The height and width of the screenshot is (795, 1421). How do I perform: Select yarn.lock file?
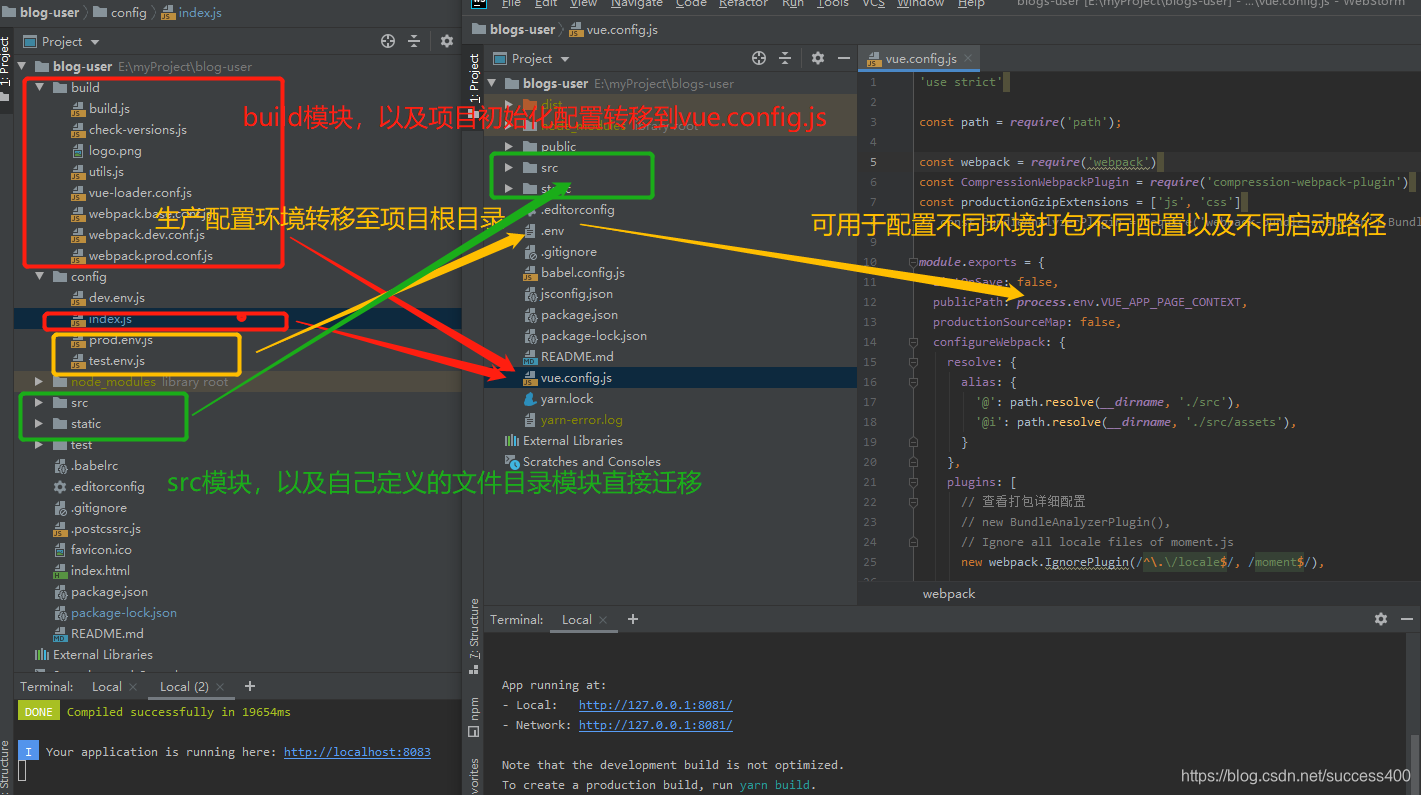coord(558,399)
